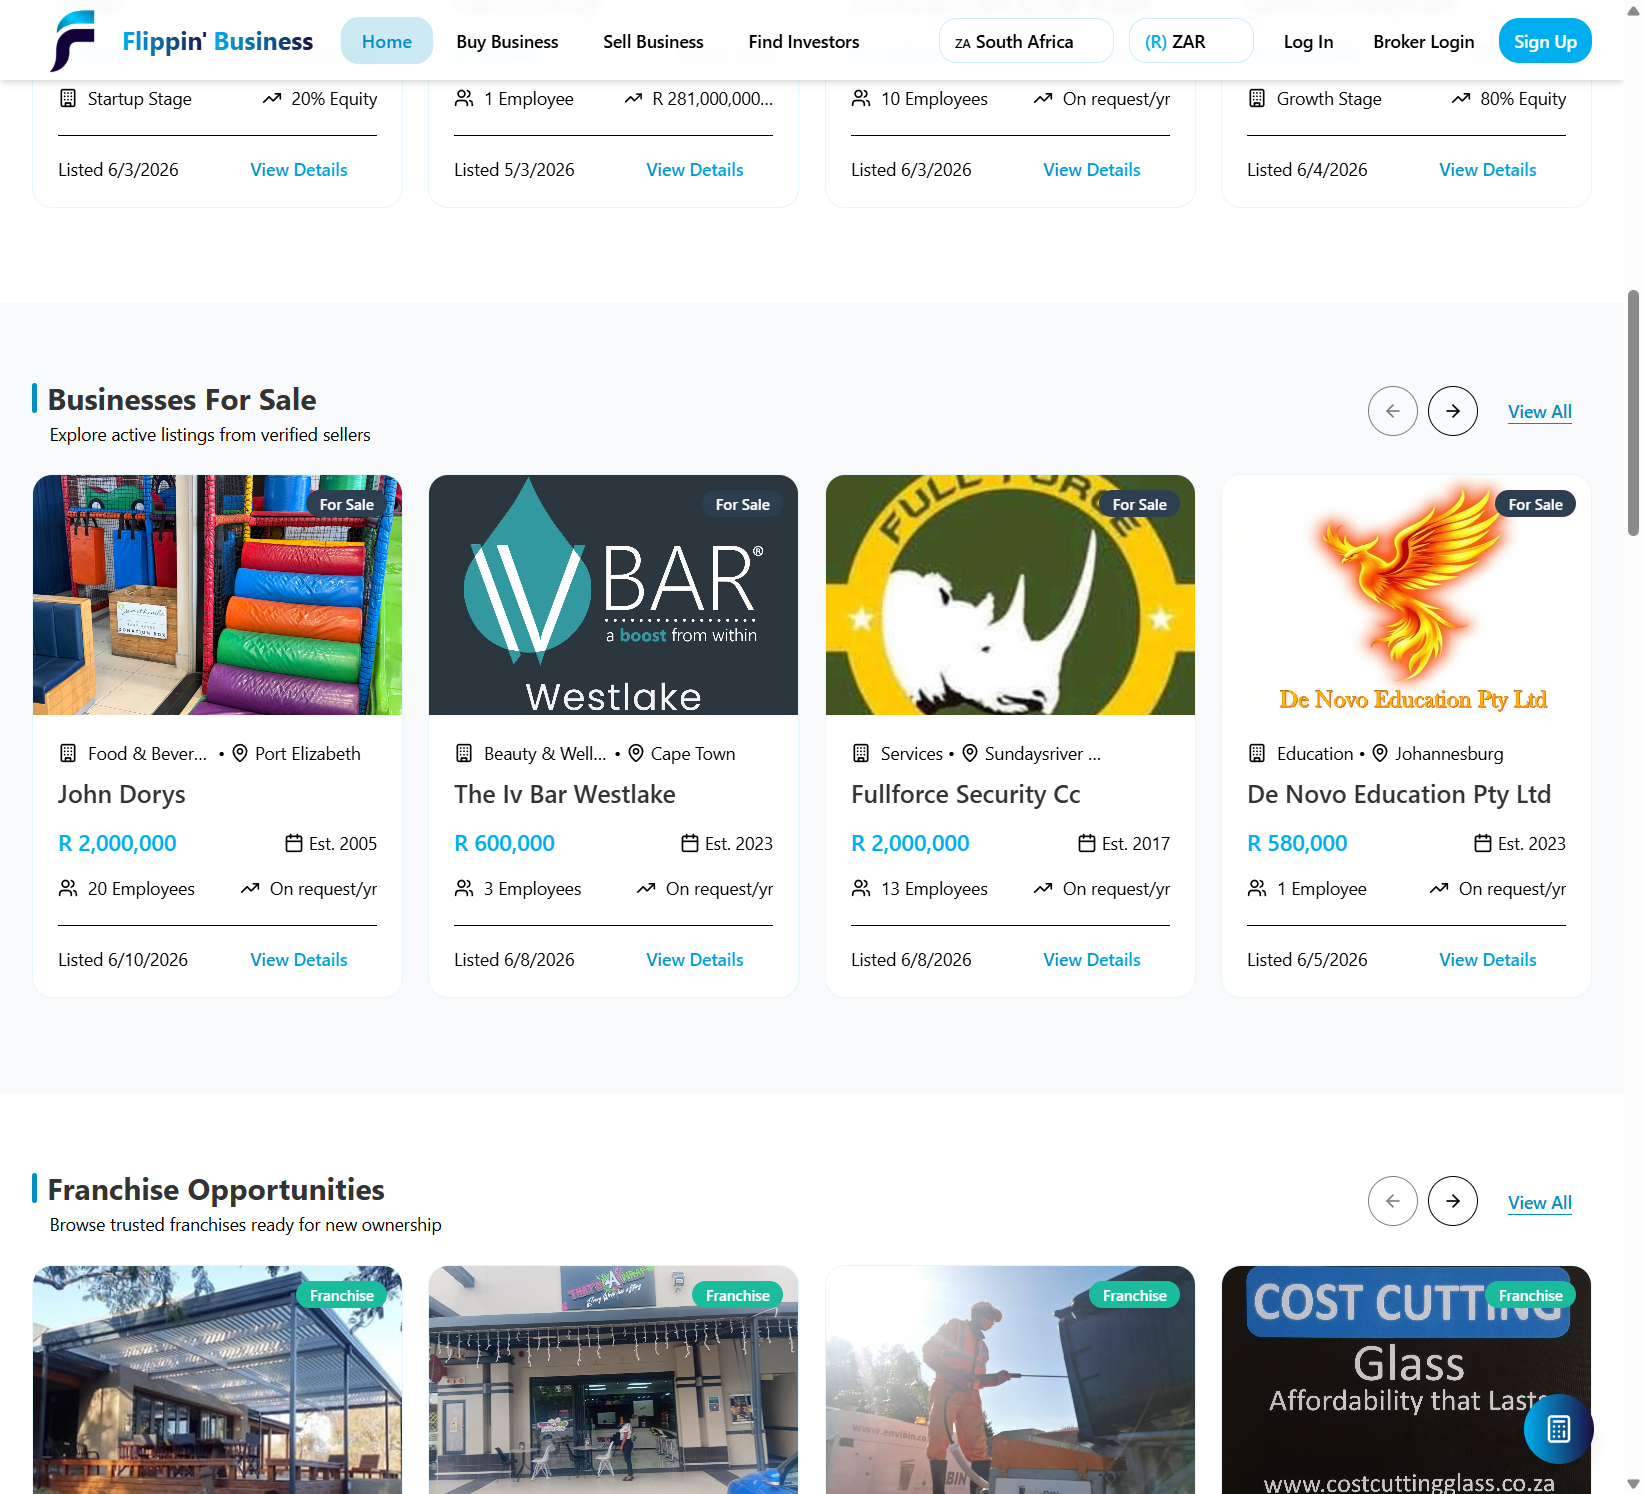The image size is (1643, 1494).
Task: Click the Fullforce Security Cc title
Action: [965, 794]
